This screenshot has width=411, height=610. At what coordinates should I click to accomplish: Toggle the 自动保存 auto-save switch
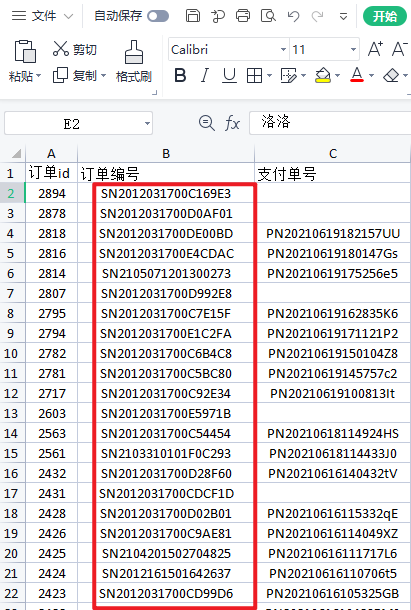coord(158,16)
